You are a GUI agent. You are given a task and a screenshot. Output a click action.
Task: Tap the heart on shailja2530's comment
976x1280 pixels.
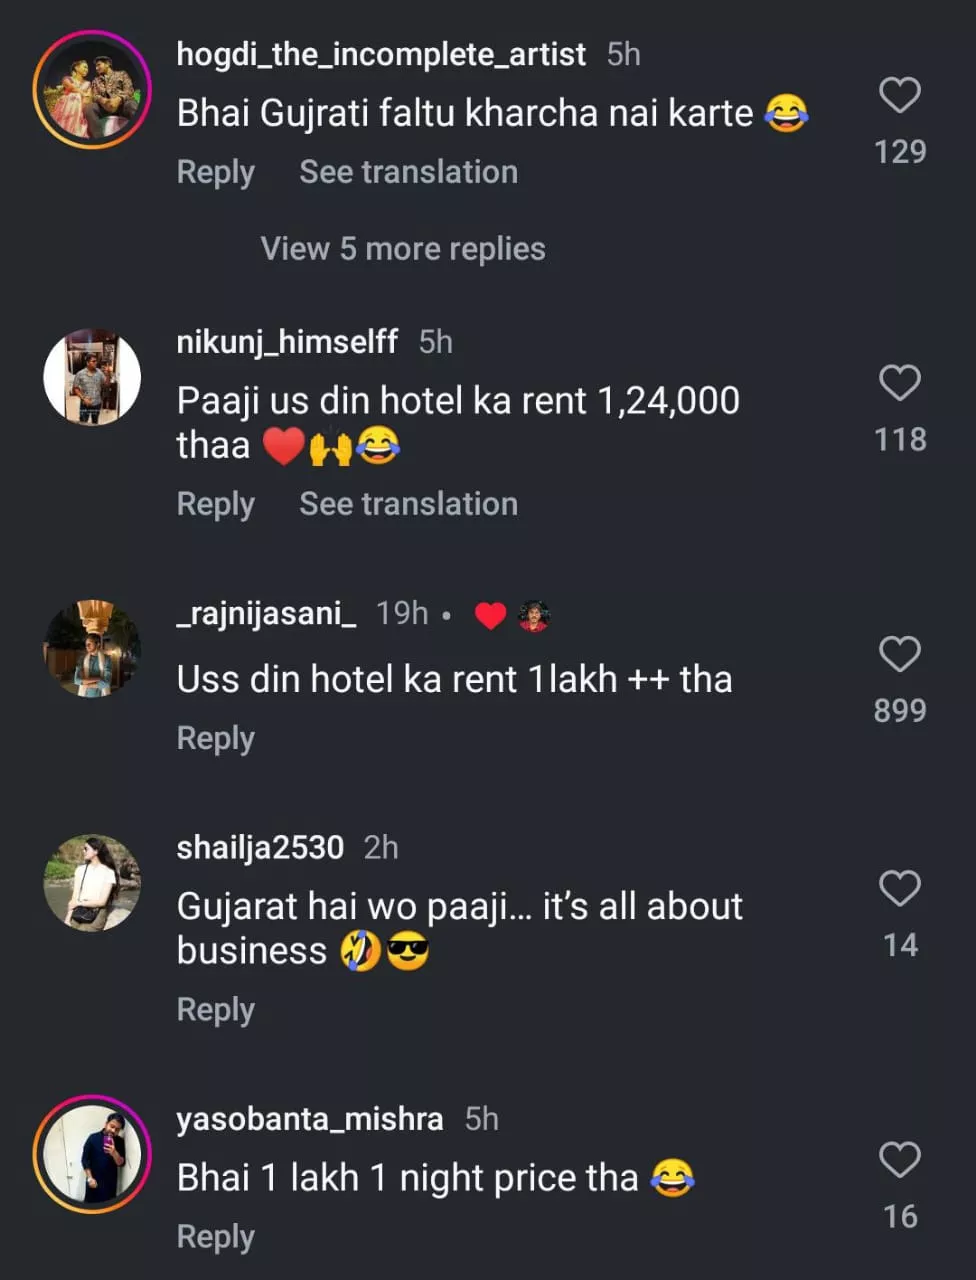pyautogui.click(x=899, y=888)
